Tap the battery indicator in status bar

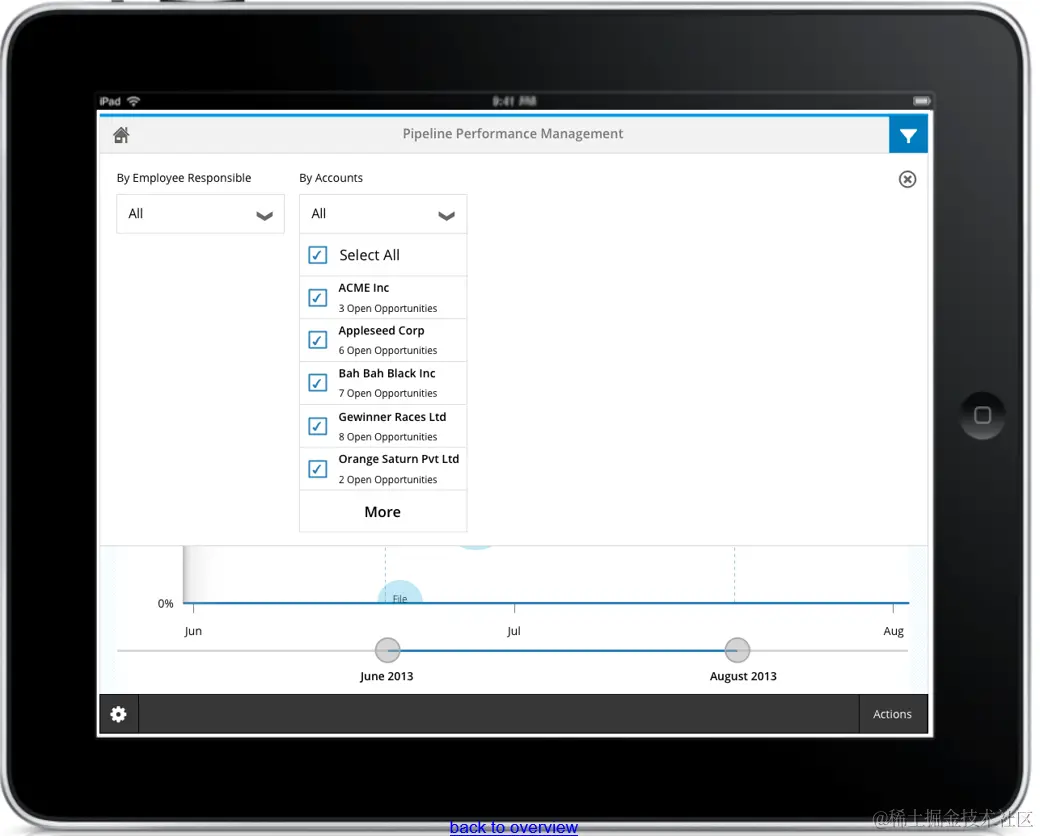921,101
